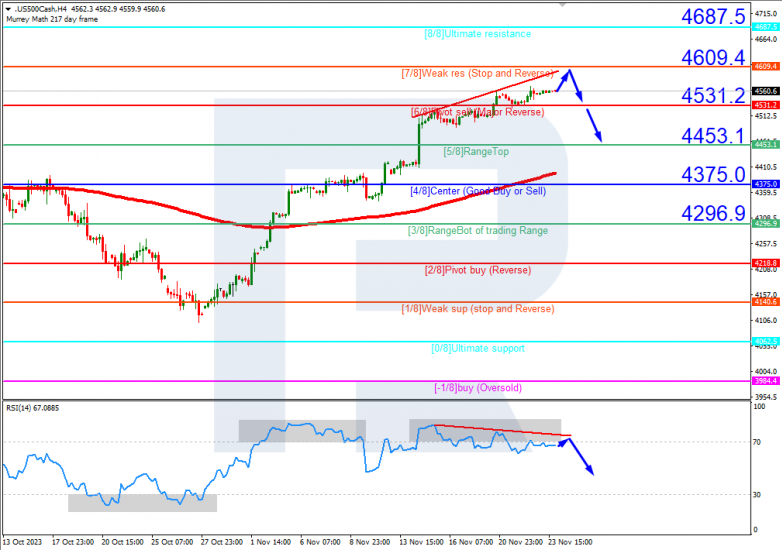Click the 16 Nov 07:00 time label

tap(471, 542)
